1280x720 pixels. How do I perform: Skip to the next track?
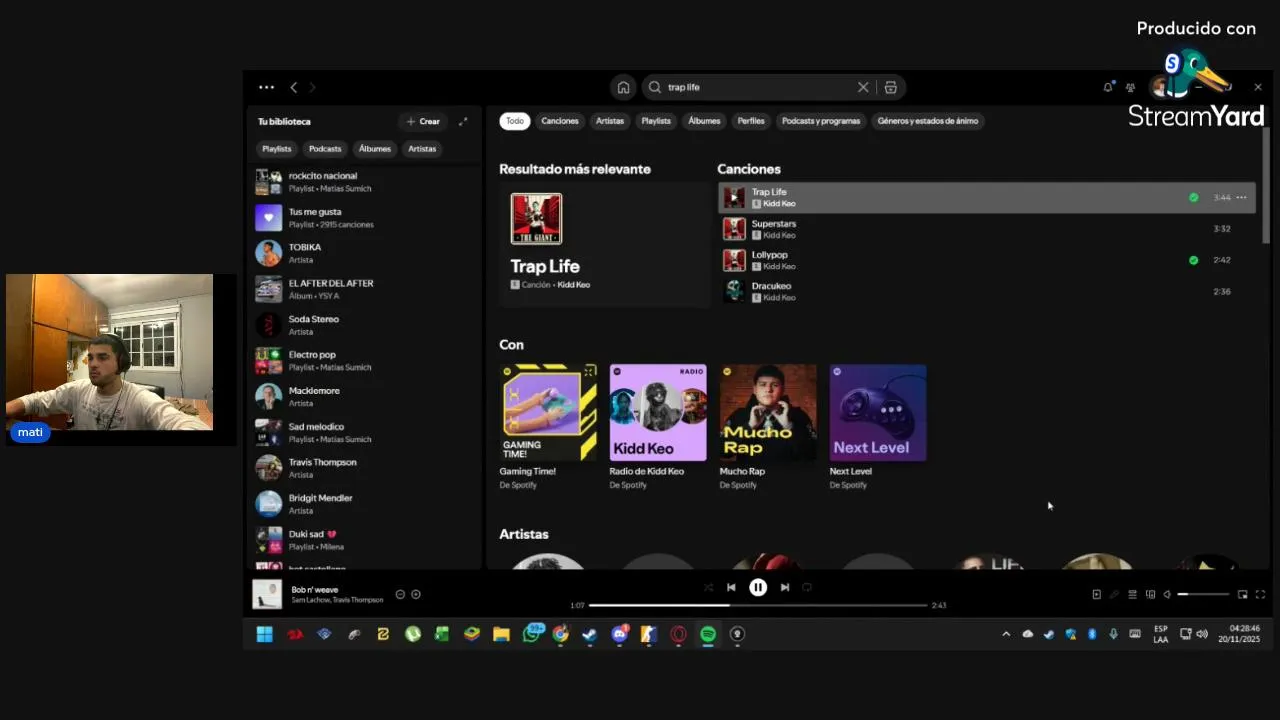[785, 588]
